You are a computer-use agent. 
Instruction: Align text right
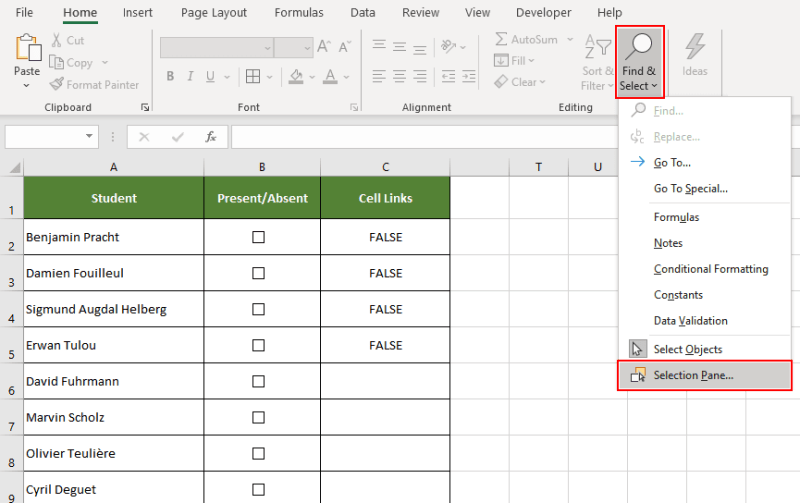[420, 77]
